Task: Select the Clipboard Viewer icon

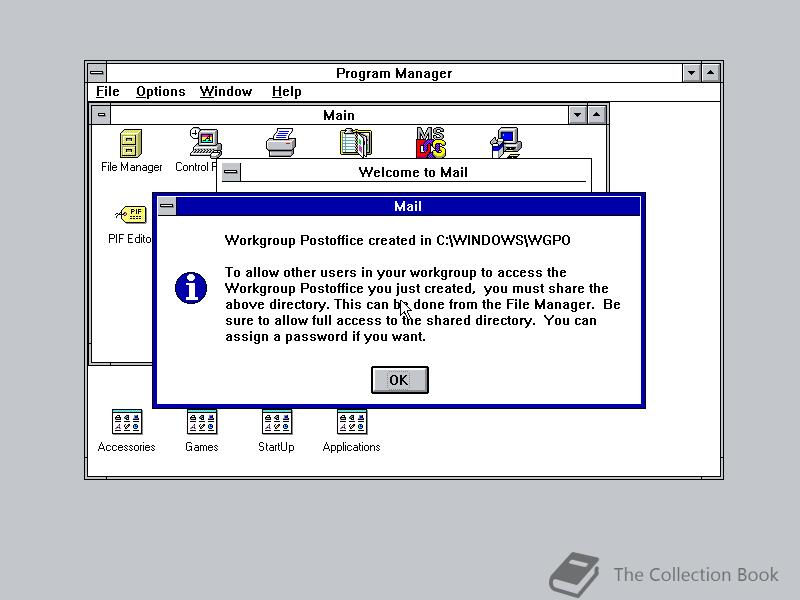Action: 356,143
